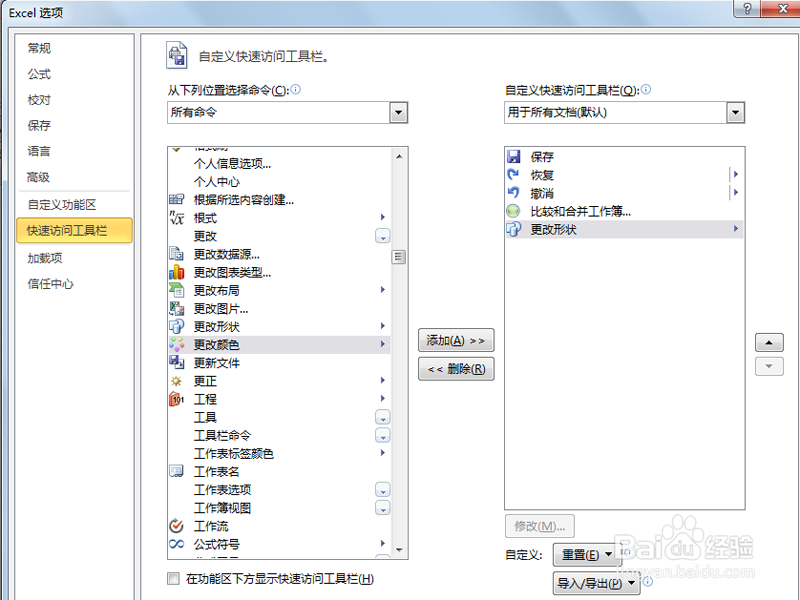Screen dimensions: 800x600
Task: Open the 公式 options category
Action: click(x=39, y=74)
